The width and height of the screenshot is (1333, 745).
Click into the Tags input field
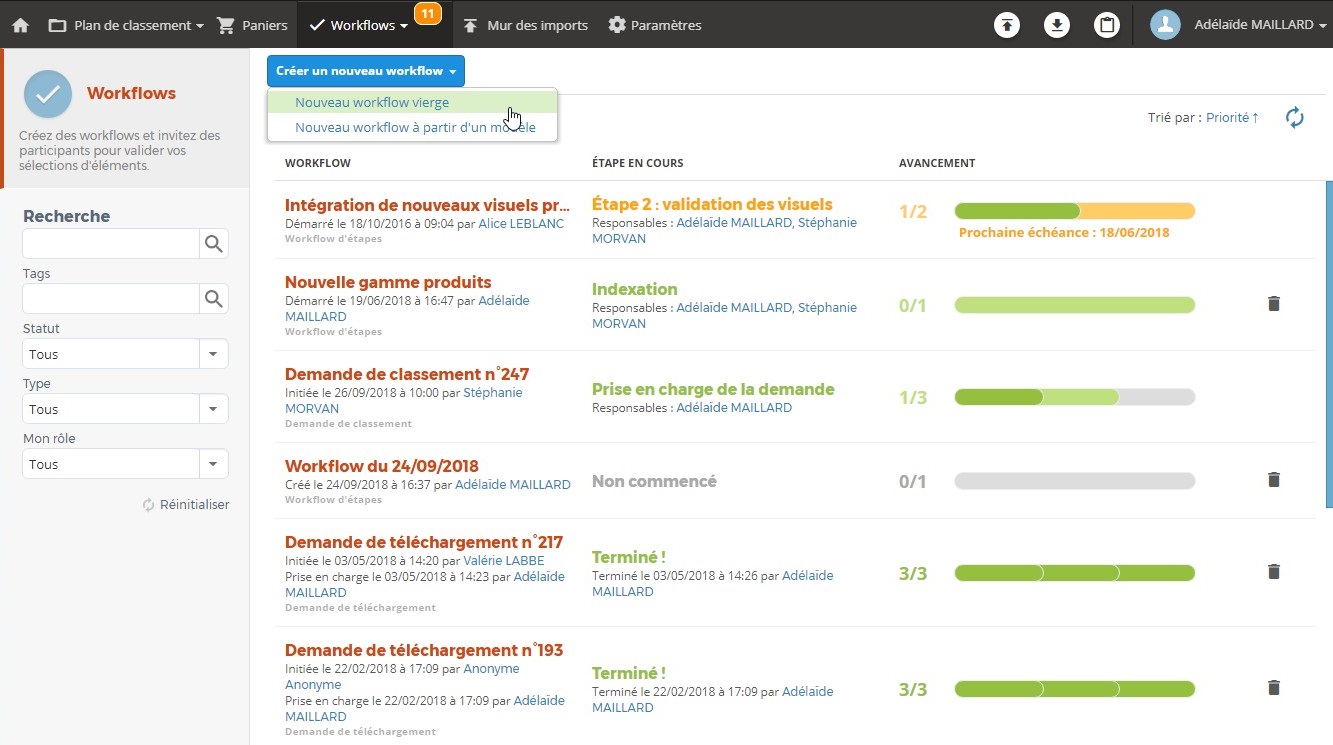pos(111,298)
